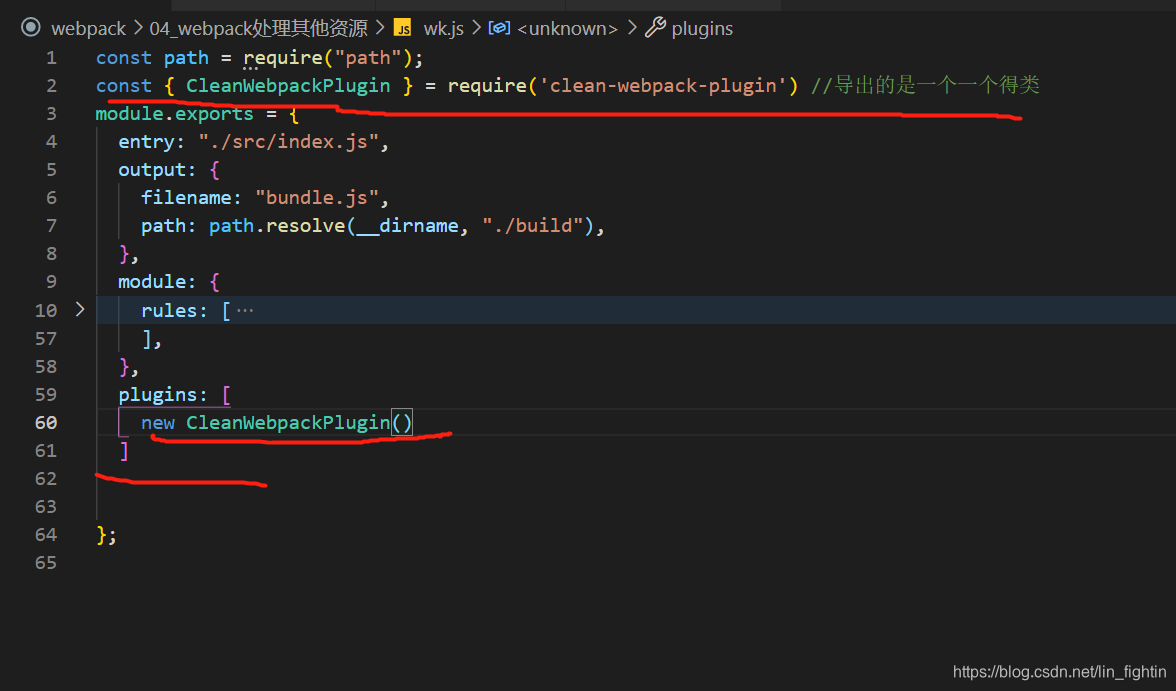Click line number 64 in the gutter
Screen dimensions: 1176x691
tap(46, 535)
